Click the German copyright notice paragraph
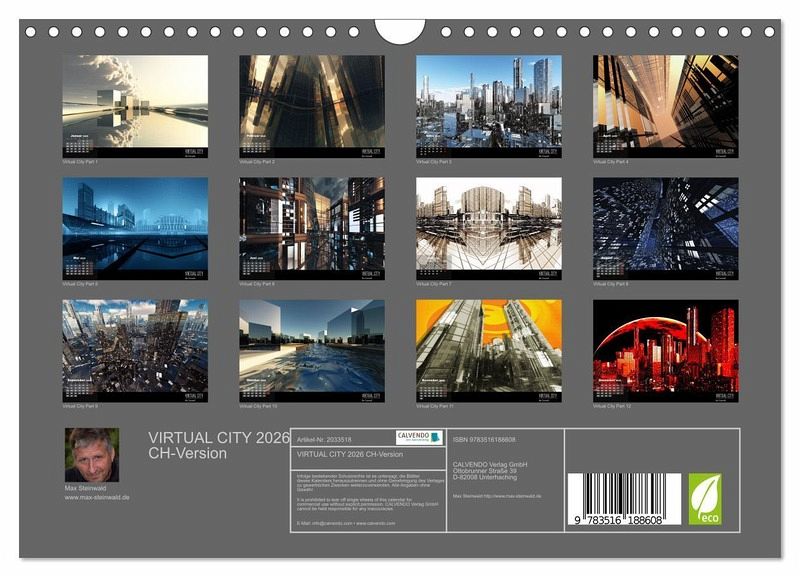This screenshot has width=800, height=577. pos(370,482)
